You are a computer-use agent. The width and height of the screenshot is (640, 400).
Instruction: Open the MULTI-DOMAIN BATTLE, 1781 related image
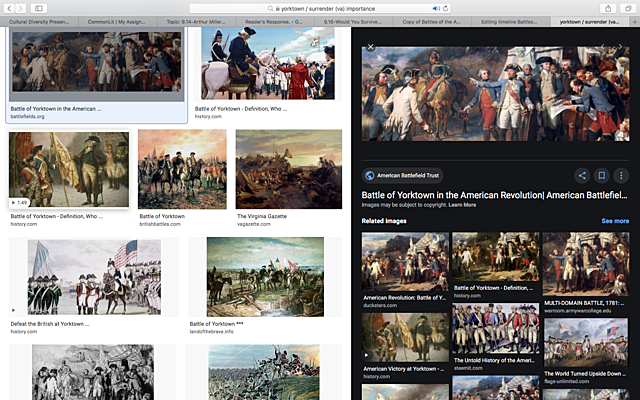(586, 264)
